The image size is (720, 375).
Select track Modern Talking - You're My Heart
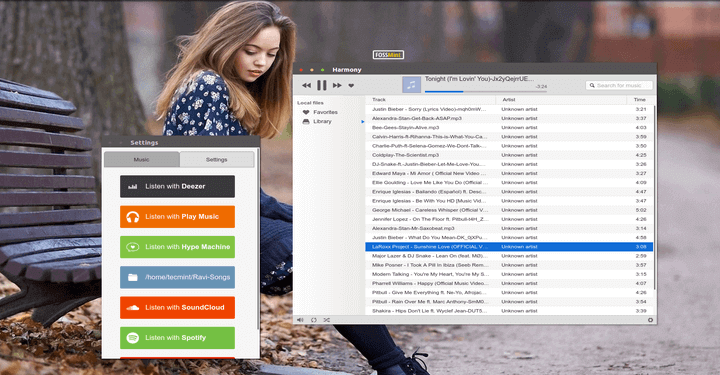click(509, 274)
